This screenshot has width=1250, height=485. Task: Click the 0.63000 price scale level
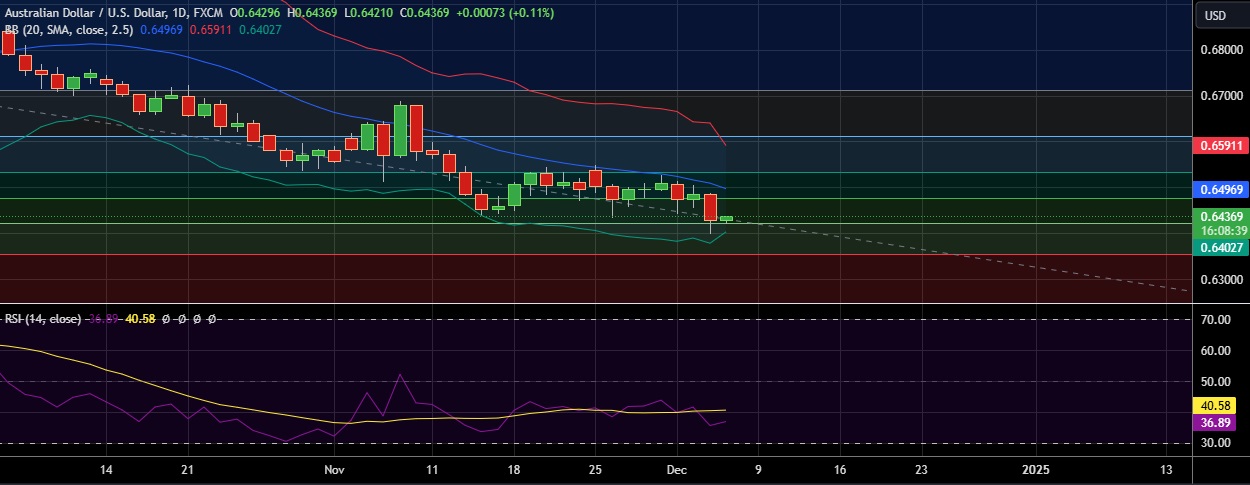coord(1222,281)
